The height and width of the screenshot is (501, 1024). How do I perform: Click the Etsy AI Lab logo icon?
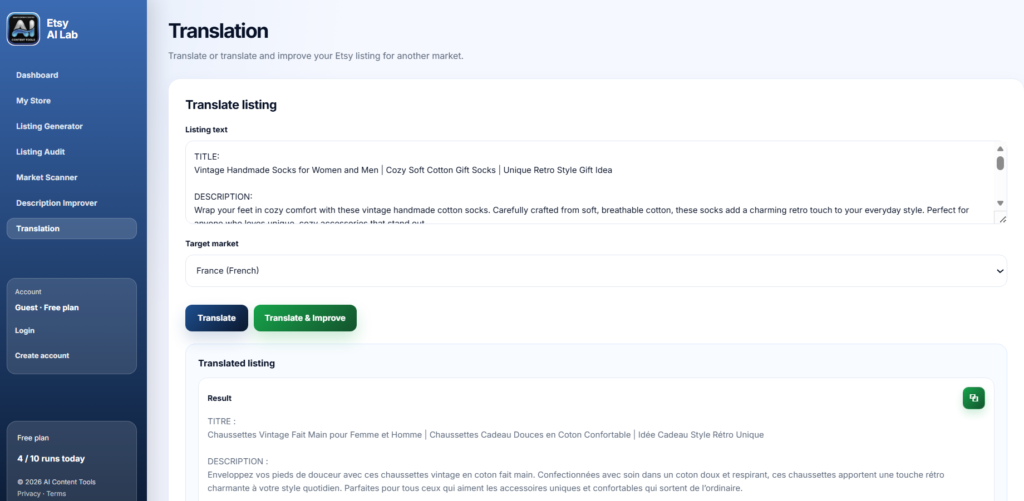click(24, 29)
